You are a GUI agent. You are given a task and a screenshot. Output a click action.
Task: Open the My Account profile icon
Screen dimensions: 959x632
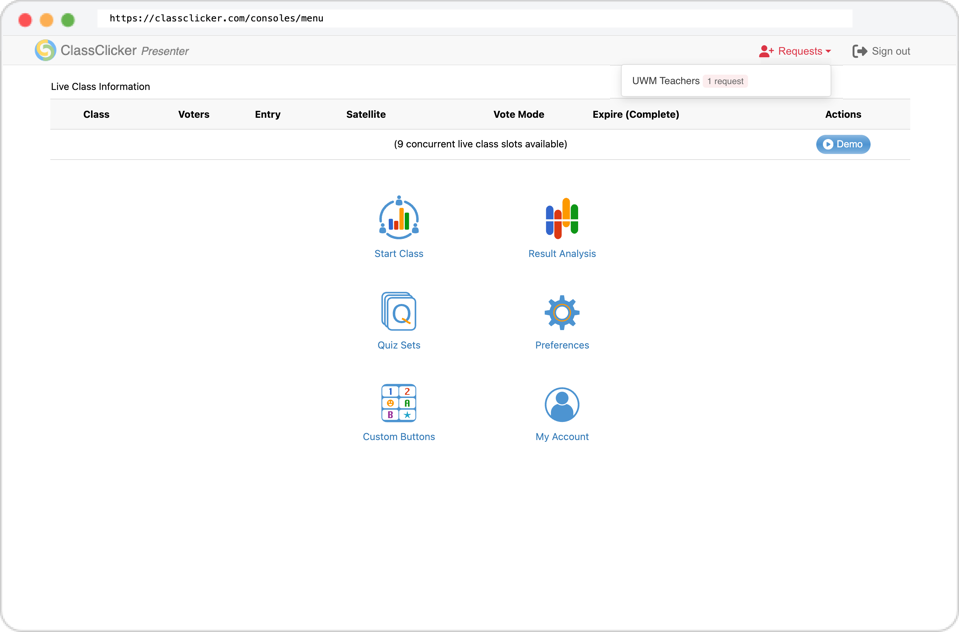click(562, 404)
